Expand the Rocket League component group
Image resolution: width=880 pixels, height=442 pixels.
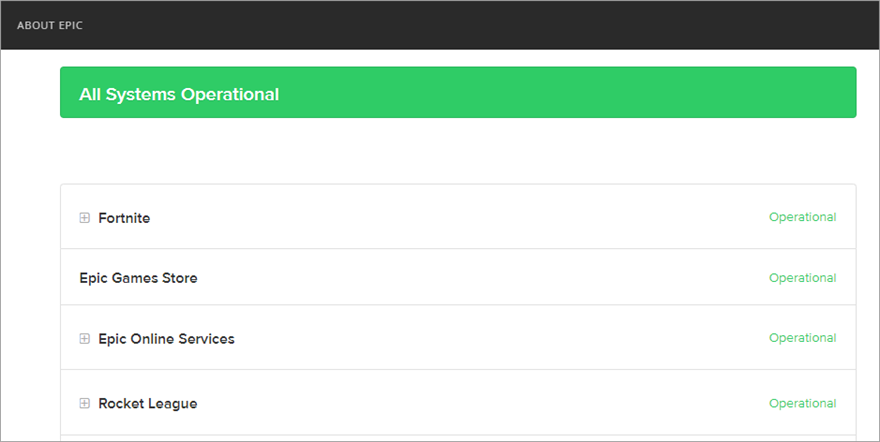tap(85, 404)
